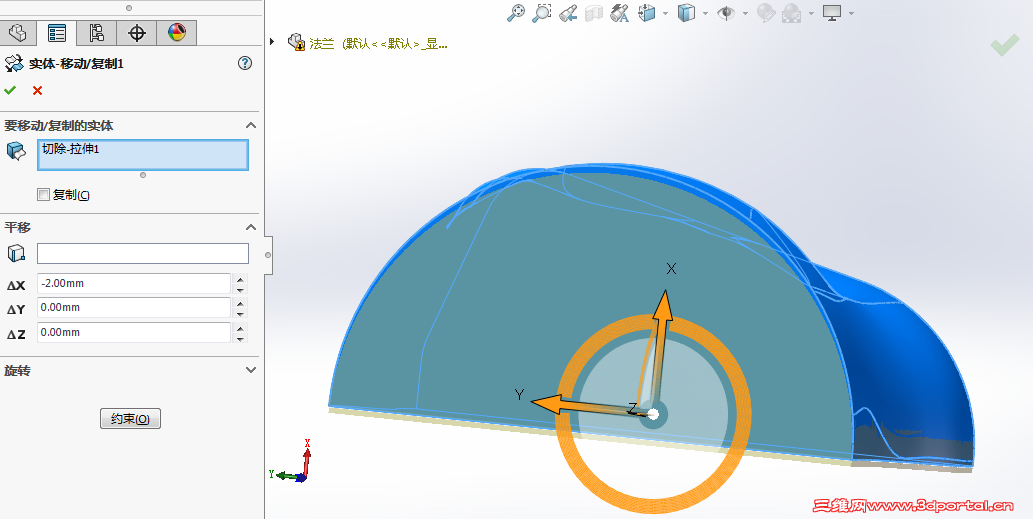The height and width of the screenshot is (519, 1033).
Task: Cancel with the red X icon
Action: pyautogui.click(x=37, y=90)
